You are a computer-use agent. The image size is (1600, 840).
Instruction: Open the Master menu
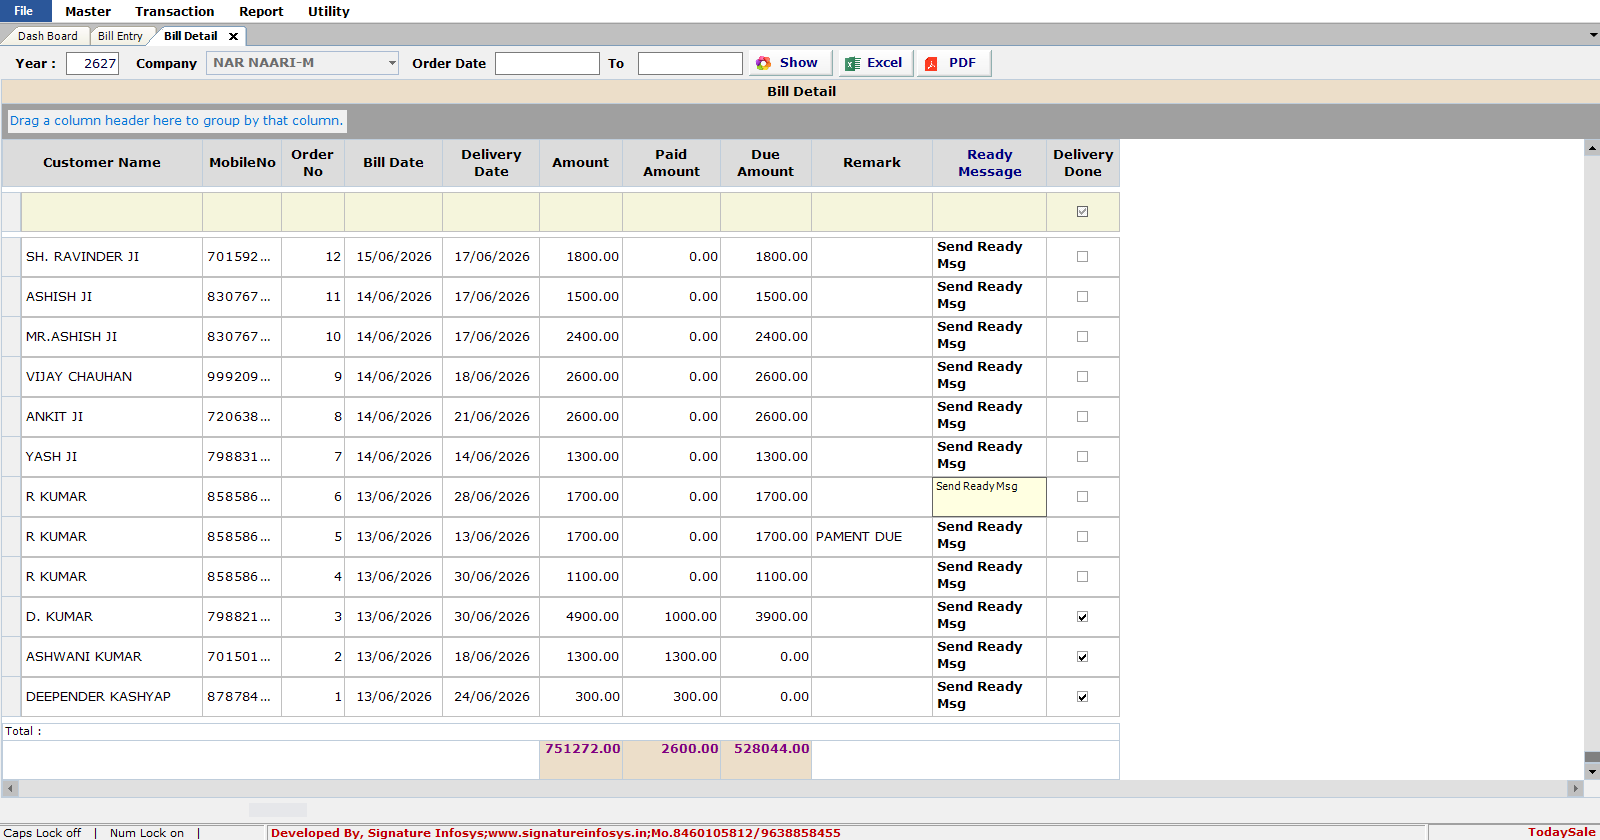pos(88,11)
